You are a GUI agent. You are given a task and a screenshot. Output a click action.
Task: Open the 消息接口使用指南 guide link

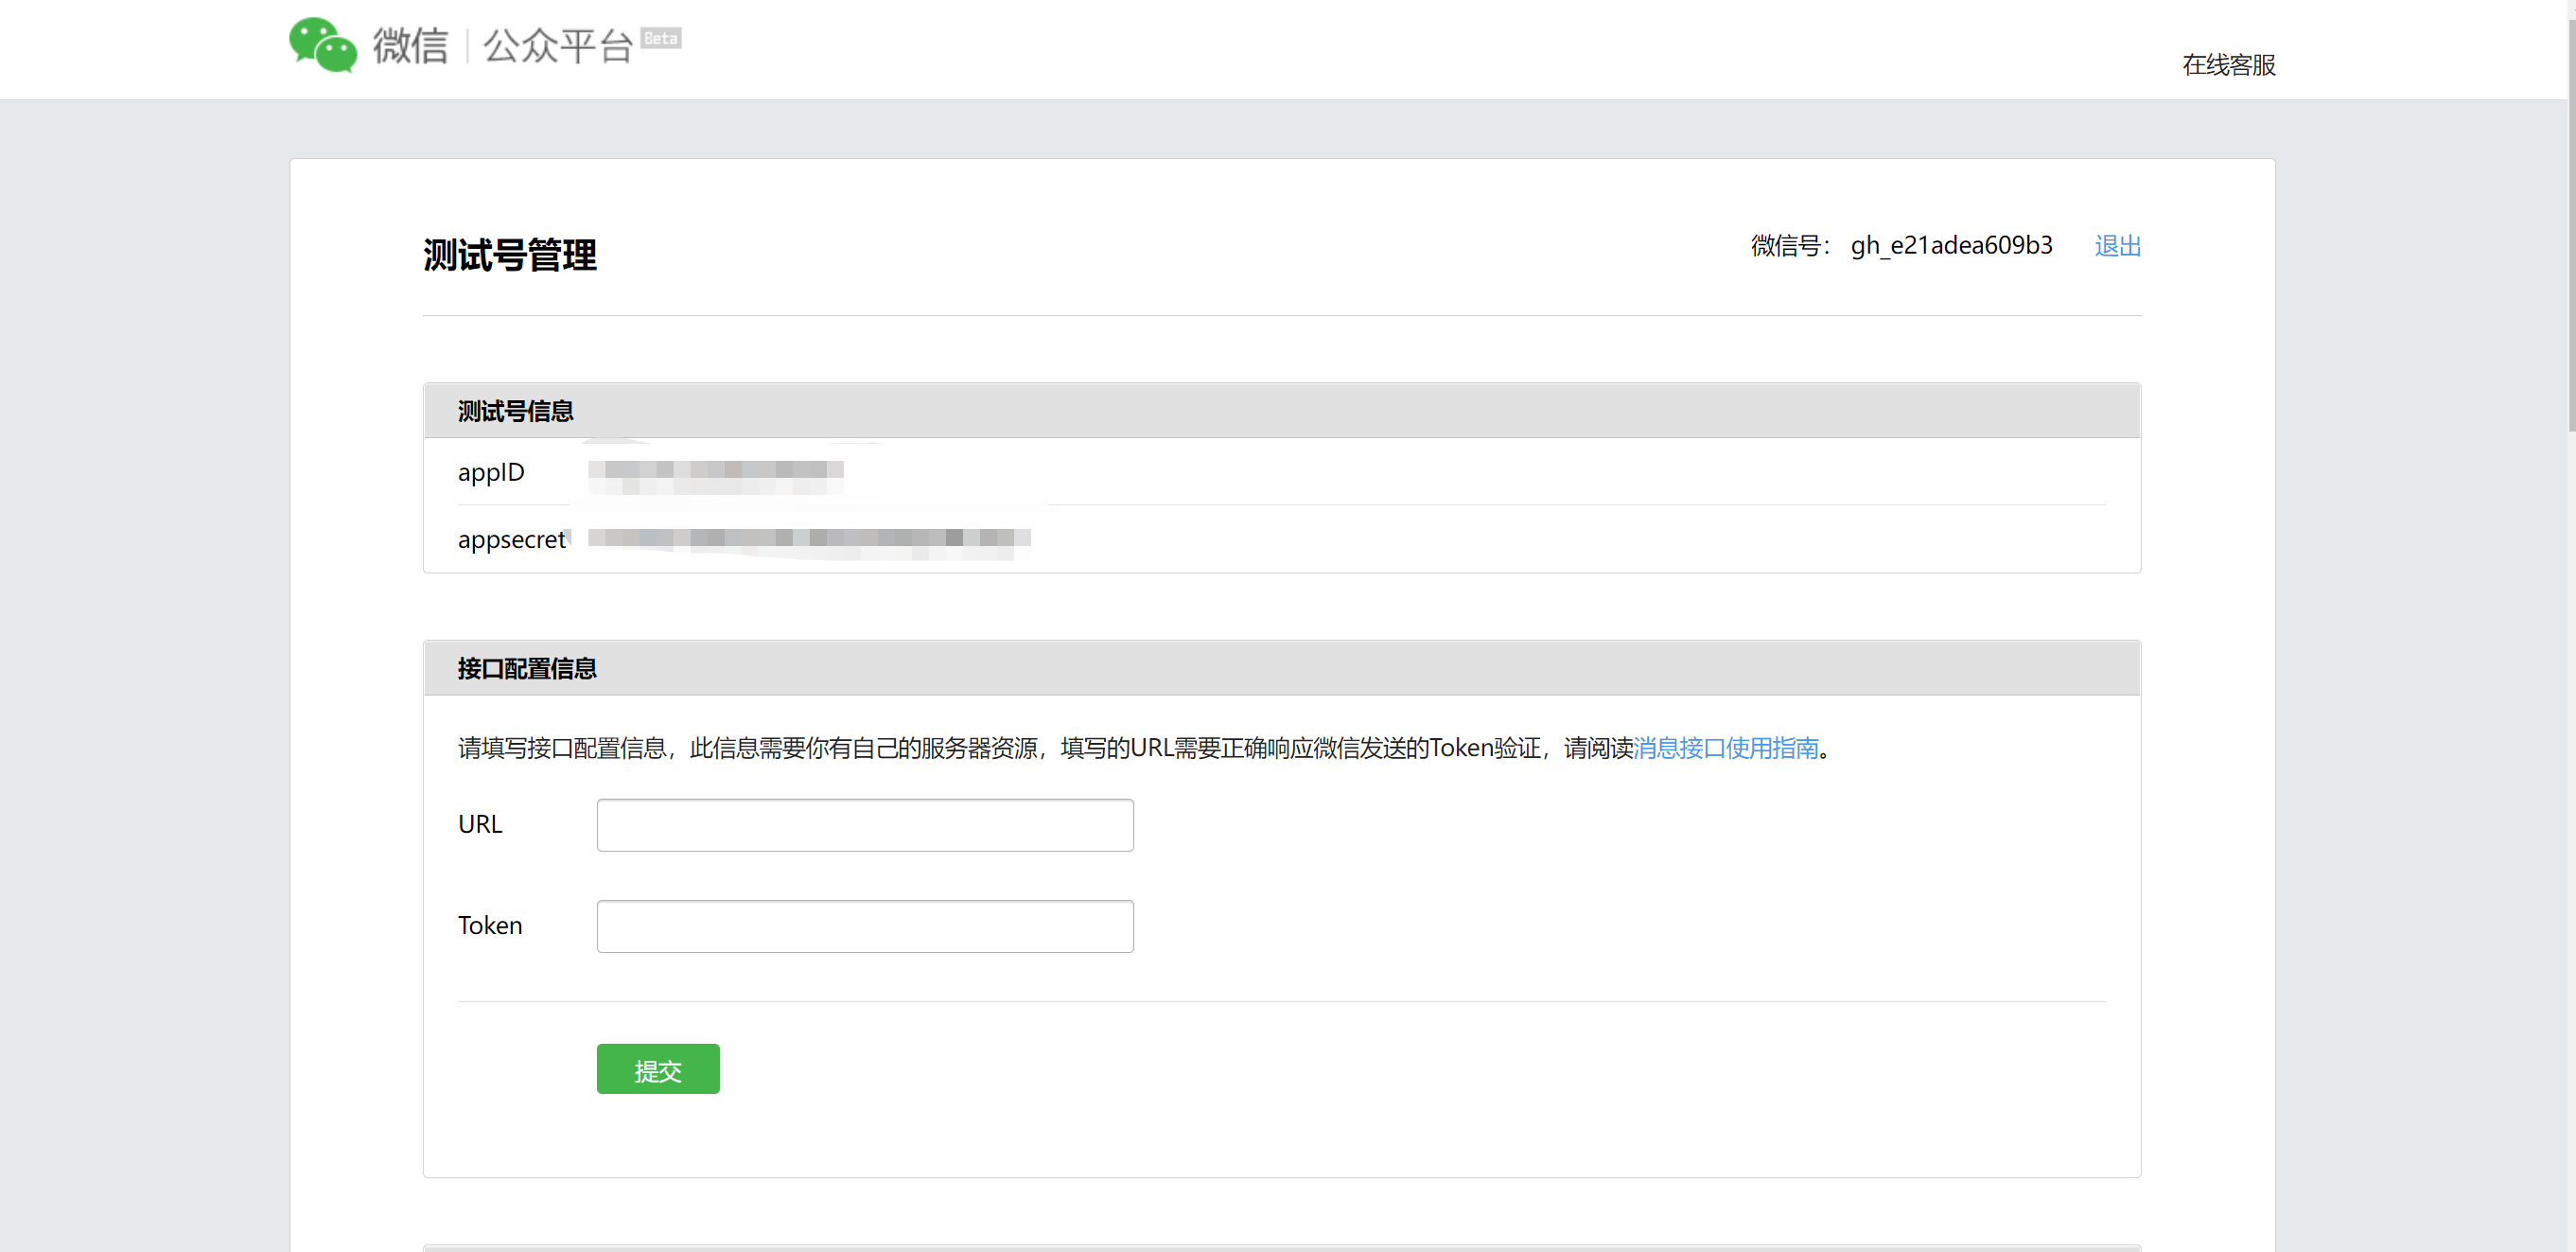tap(1725, 748)
